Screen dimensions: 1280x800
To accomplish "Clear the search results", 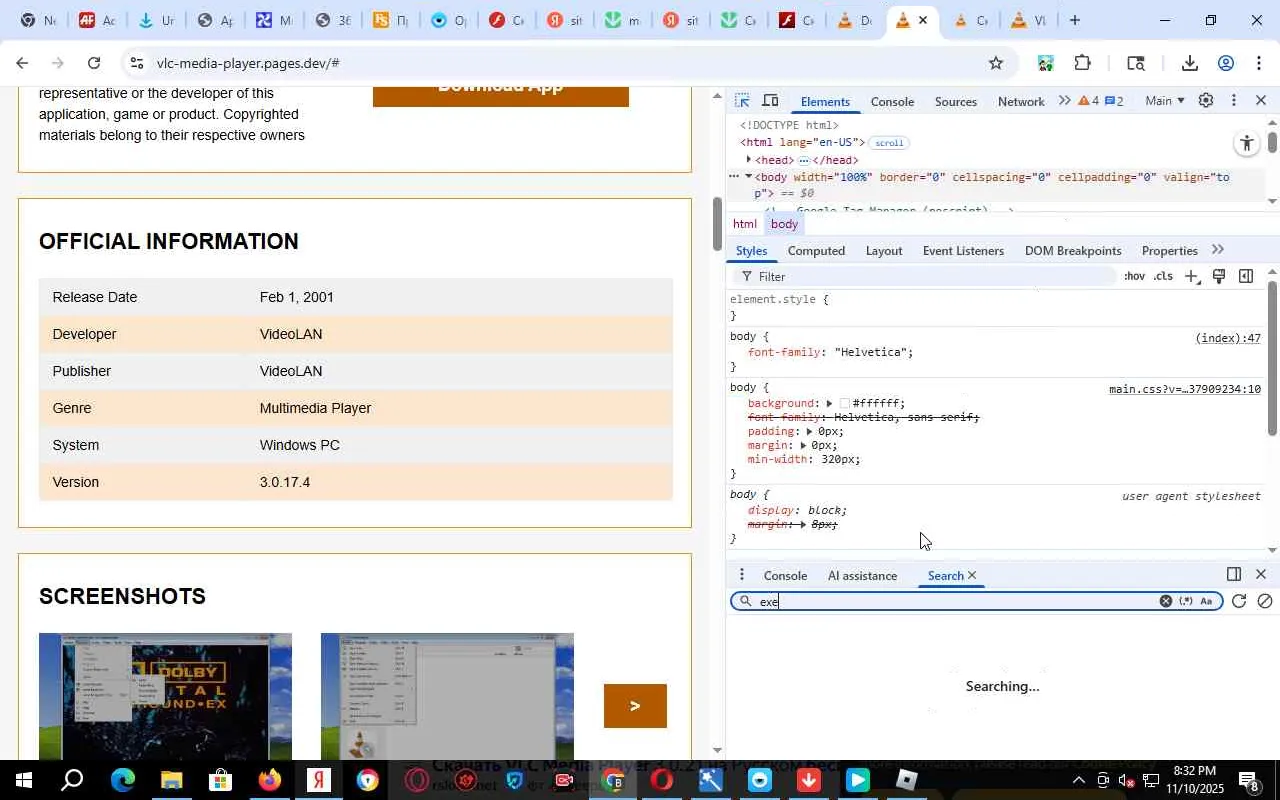I will click(1264, 601).
